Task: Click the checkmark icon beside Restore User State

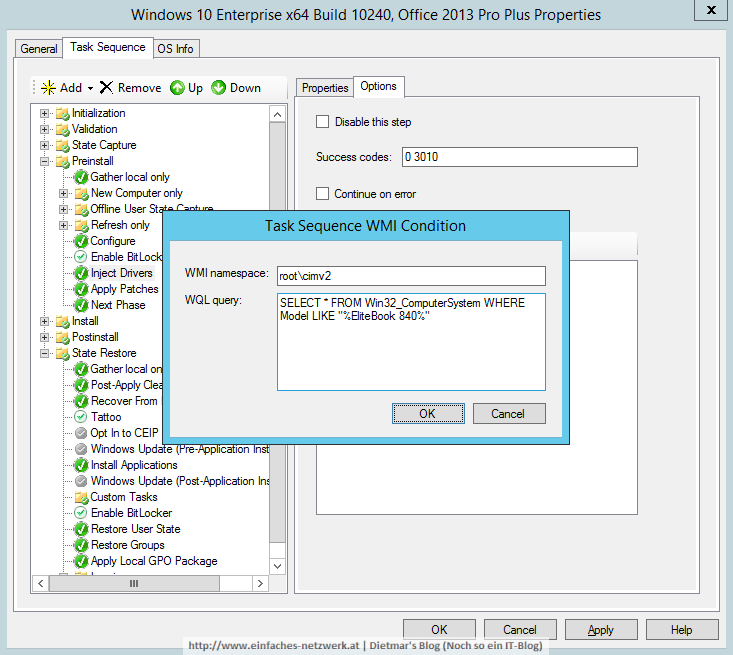Action: pos(81,529)
